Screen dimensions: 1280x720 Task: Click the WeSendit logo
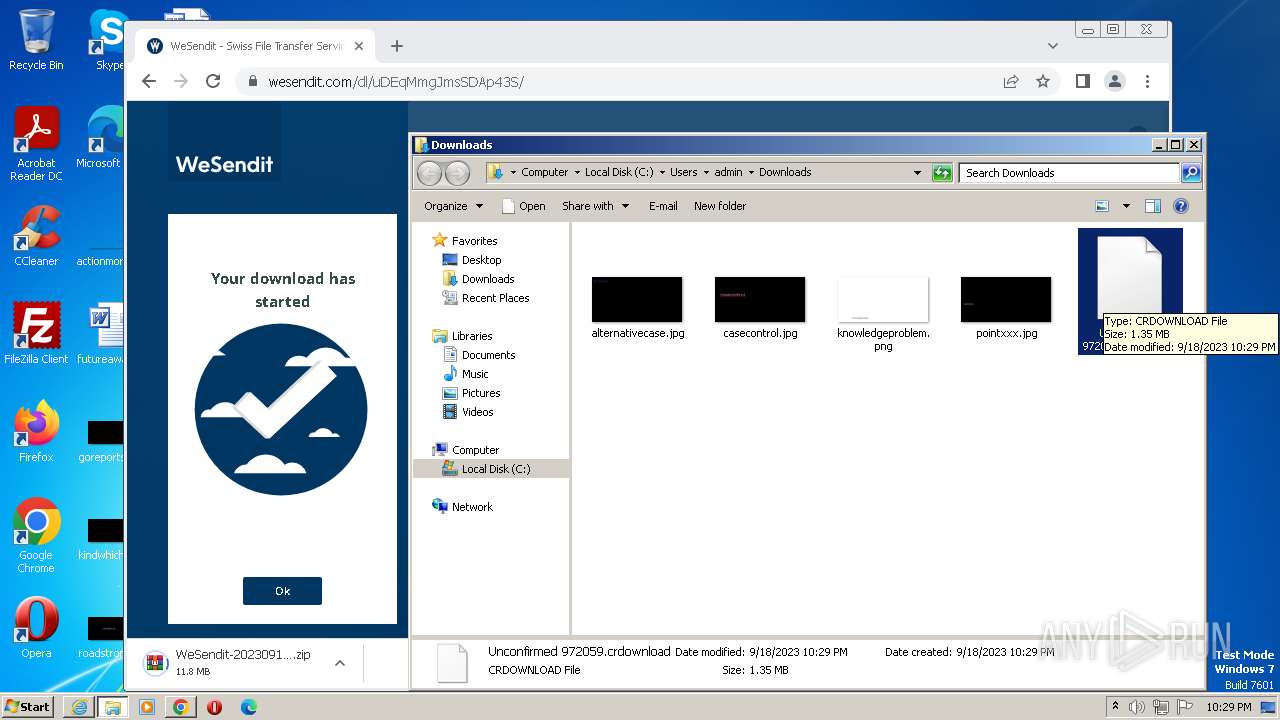(224, 164)
